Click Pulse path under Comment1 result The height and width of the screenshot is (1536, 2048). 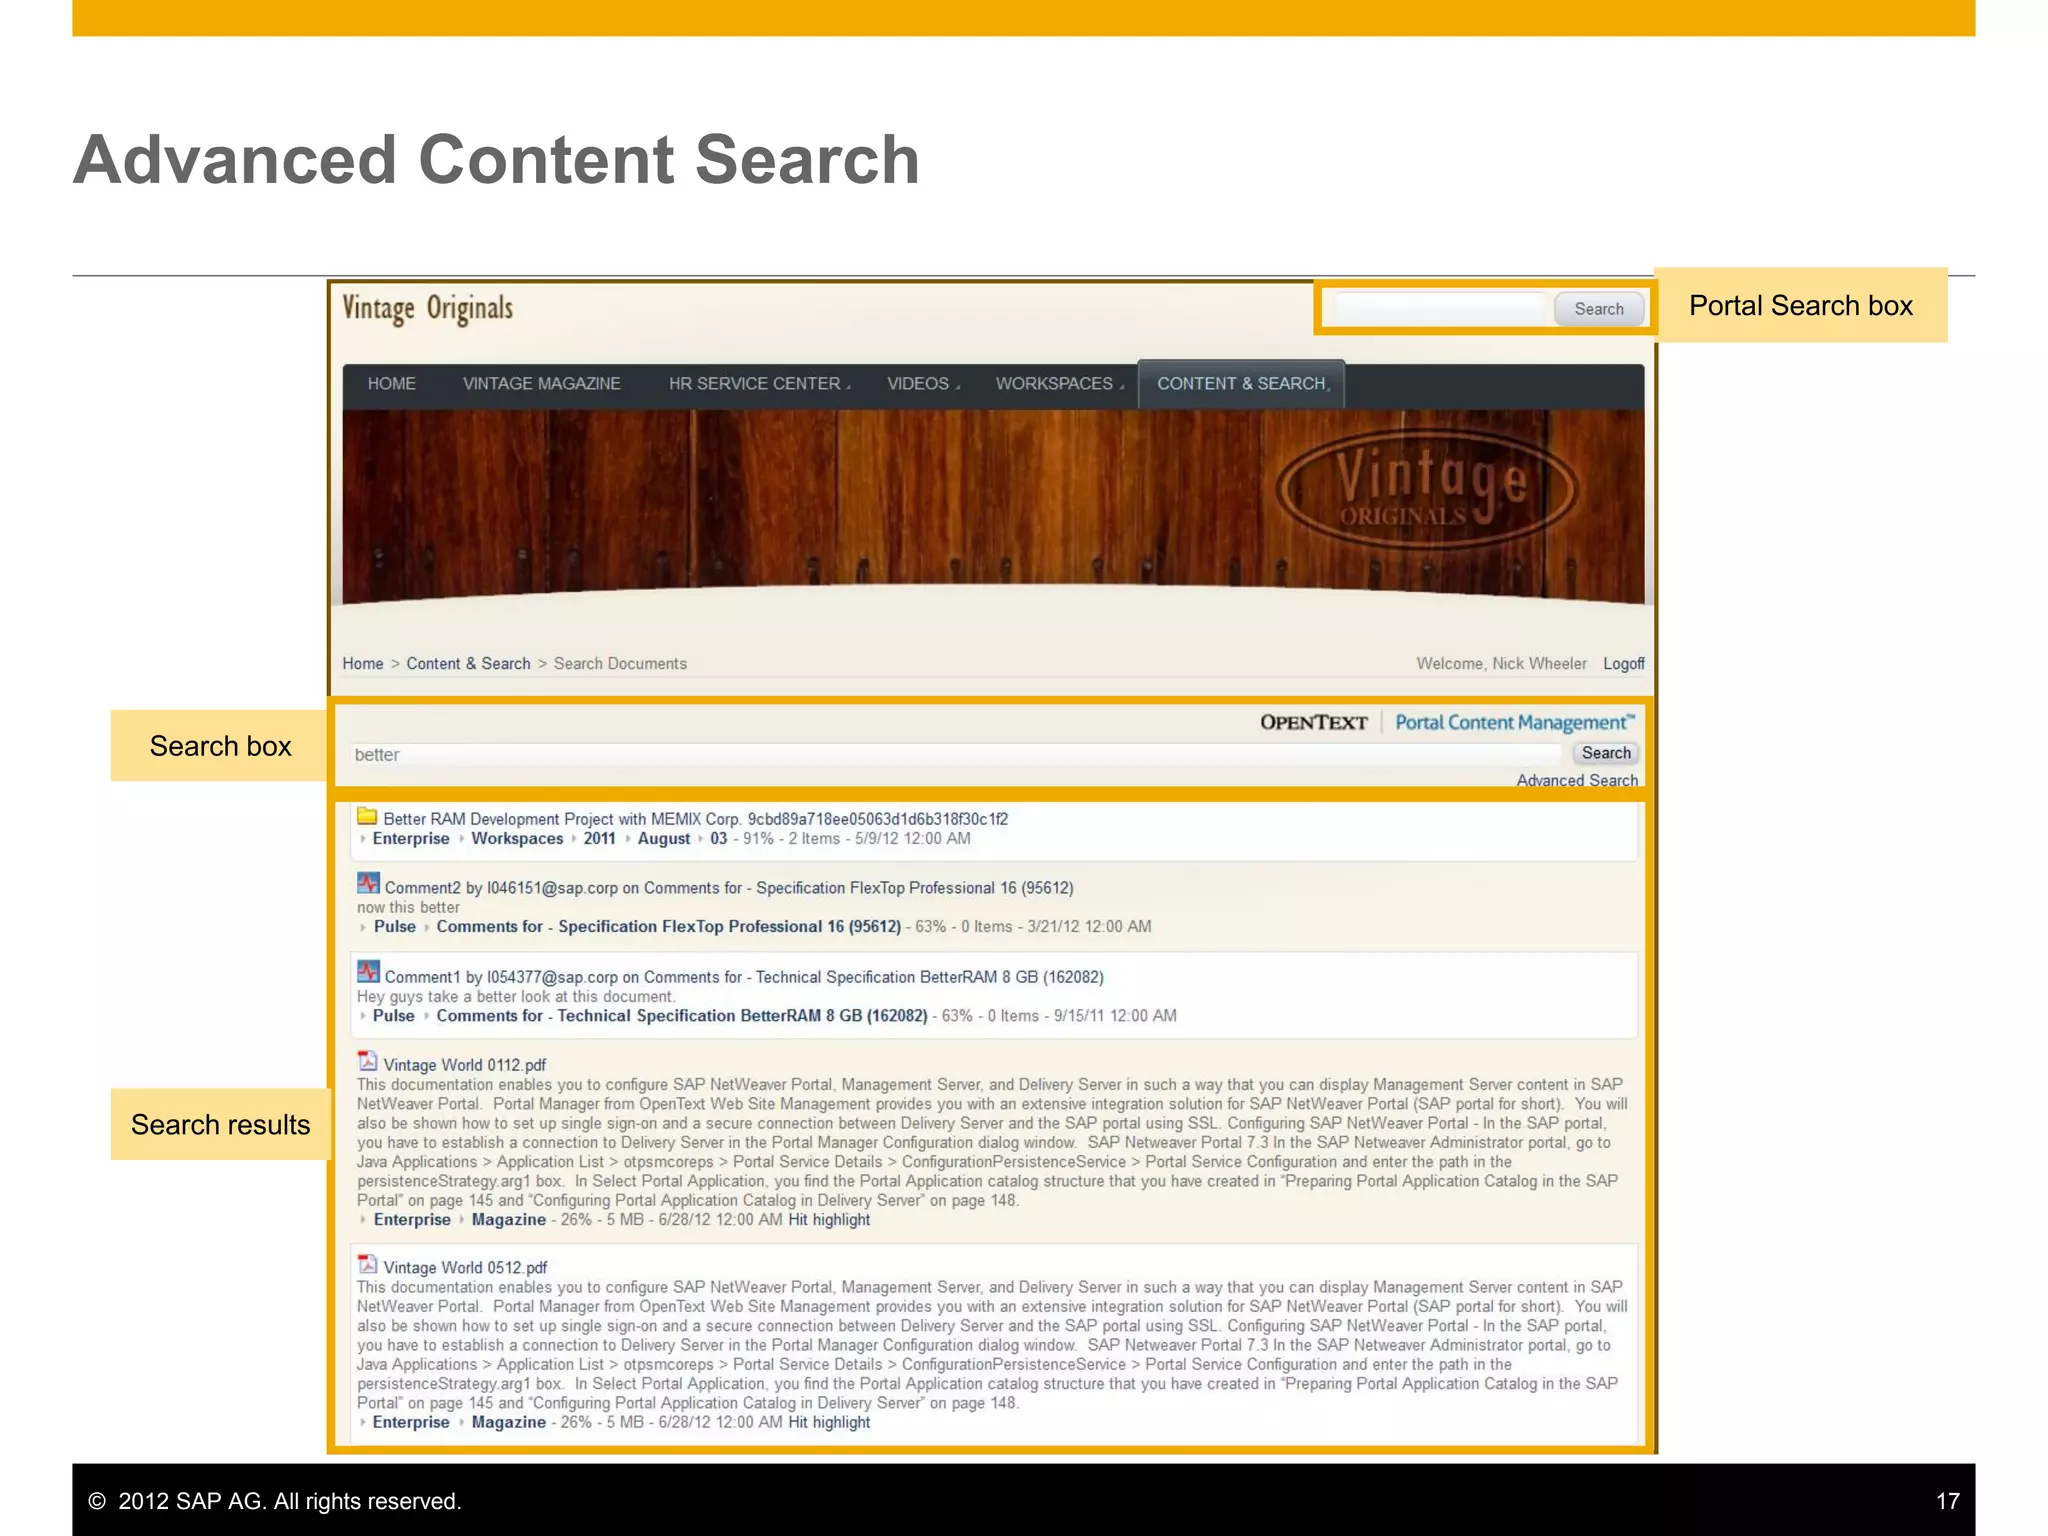(393, 1016)
